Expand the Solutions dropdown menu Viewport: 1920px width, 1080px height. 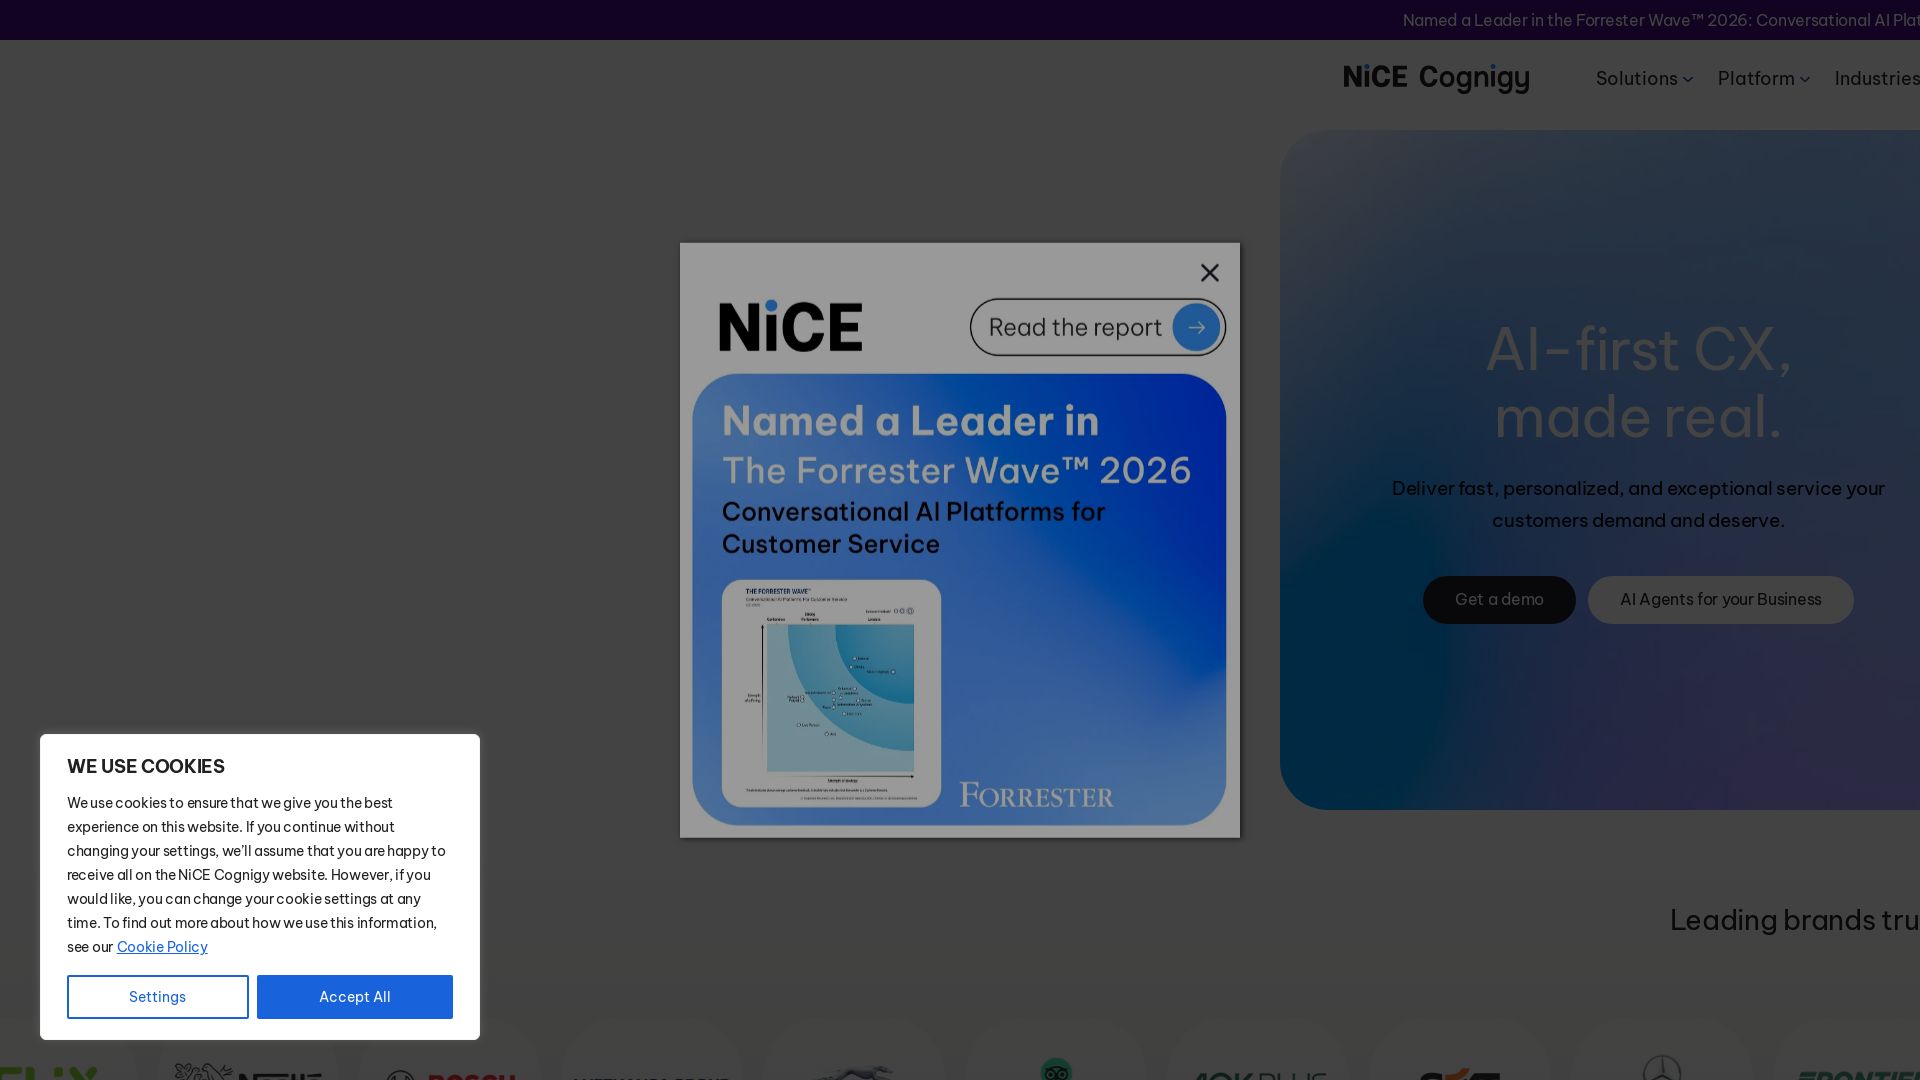click(1644, 78)
